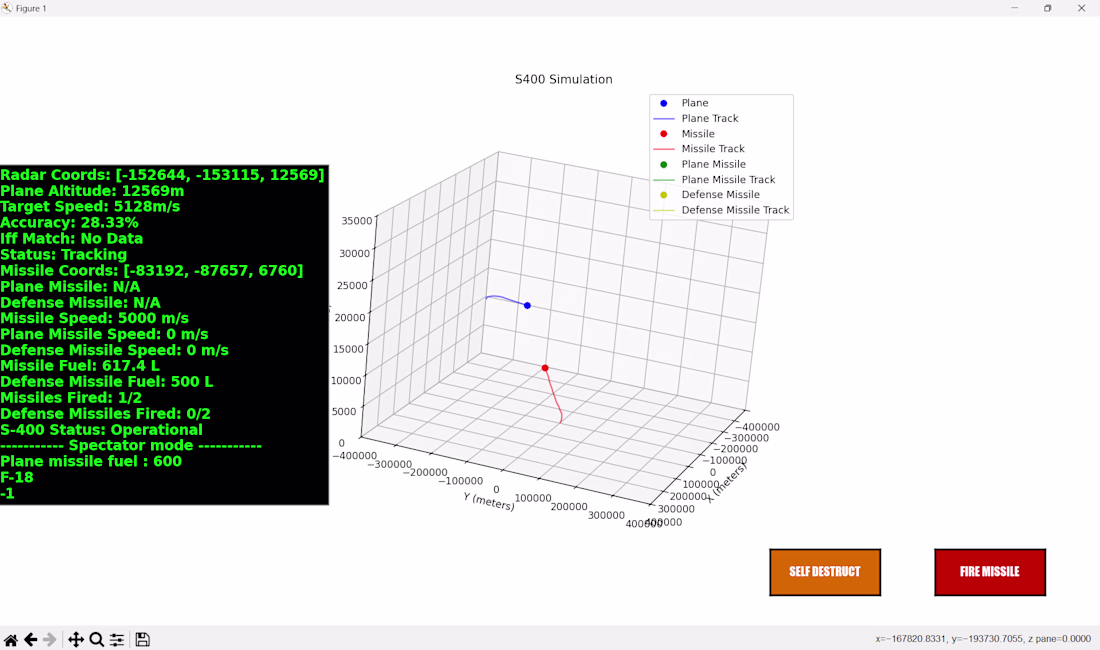This screenshot has height=650, width=1100.
Task: Click the Accuracy: 28.33% line
Action: tap(69, 223)
